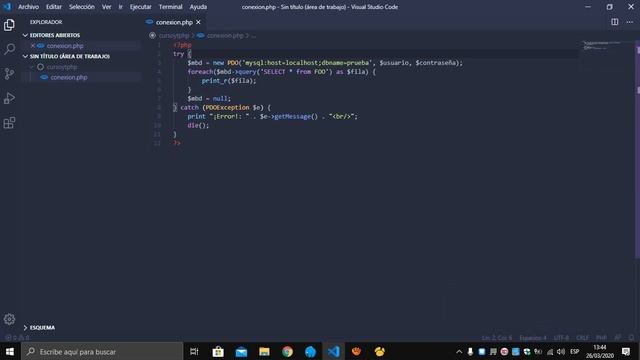The image size is (640, 360).
Task: Launch Microsoft Store from the taskbar
Action: pyautogui.click(x=218, y=351)
